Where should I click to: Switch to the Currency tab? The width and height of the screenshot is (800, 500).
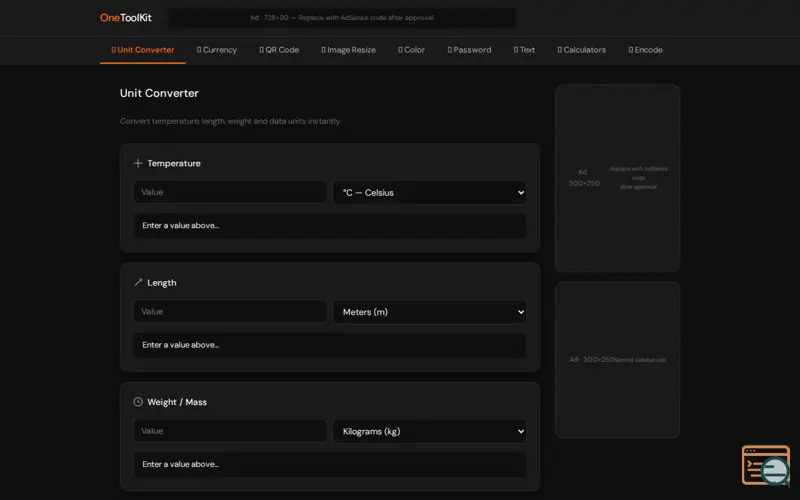tap(217, 50)
